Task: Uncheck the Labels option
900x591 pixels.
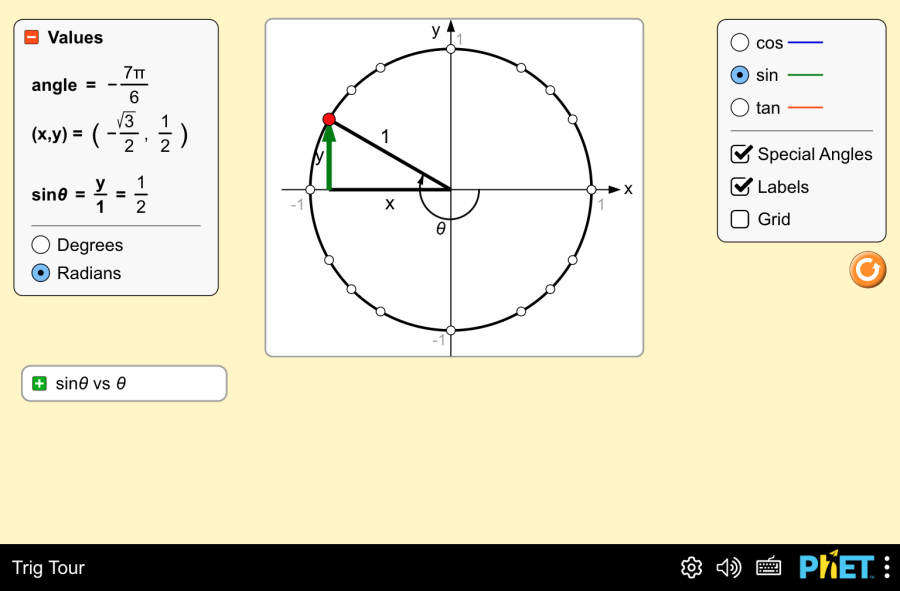Action: click(740, 187)
